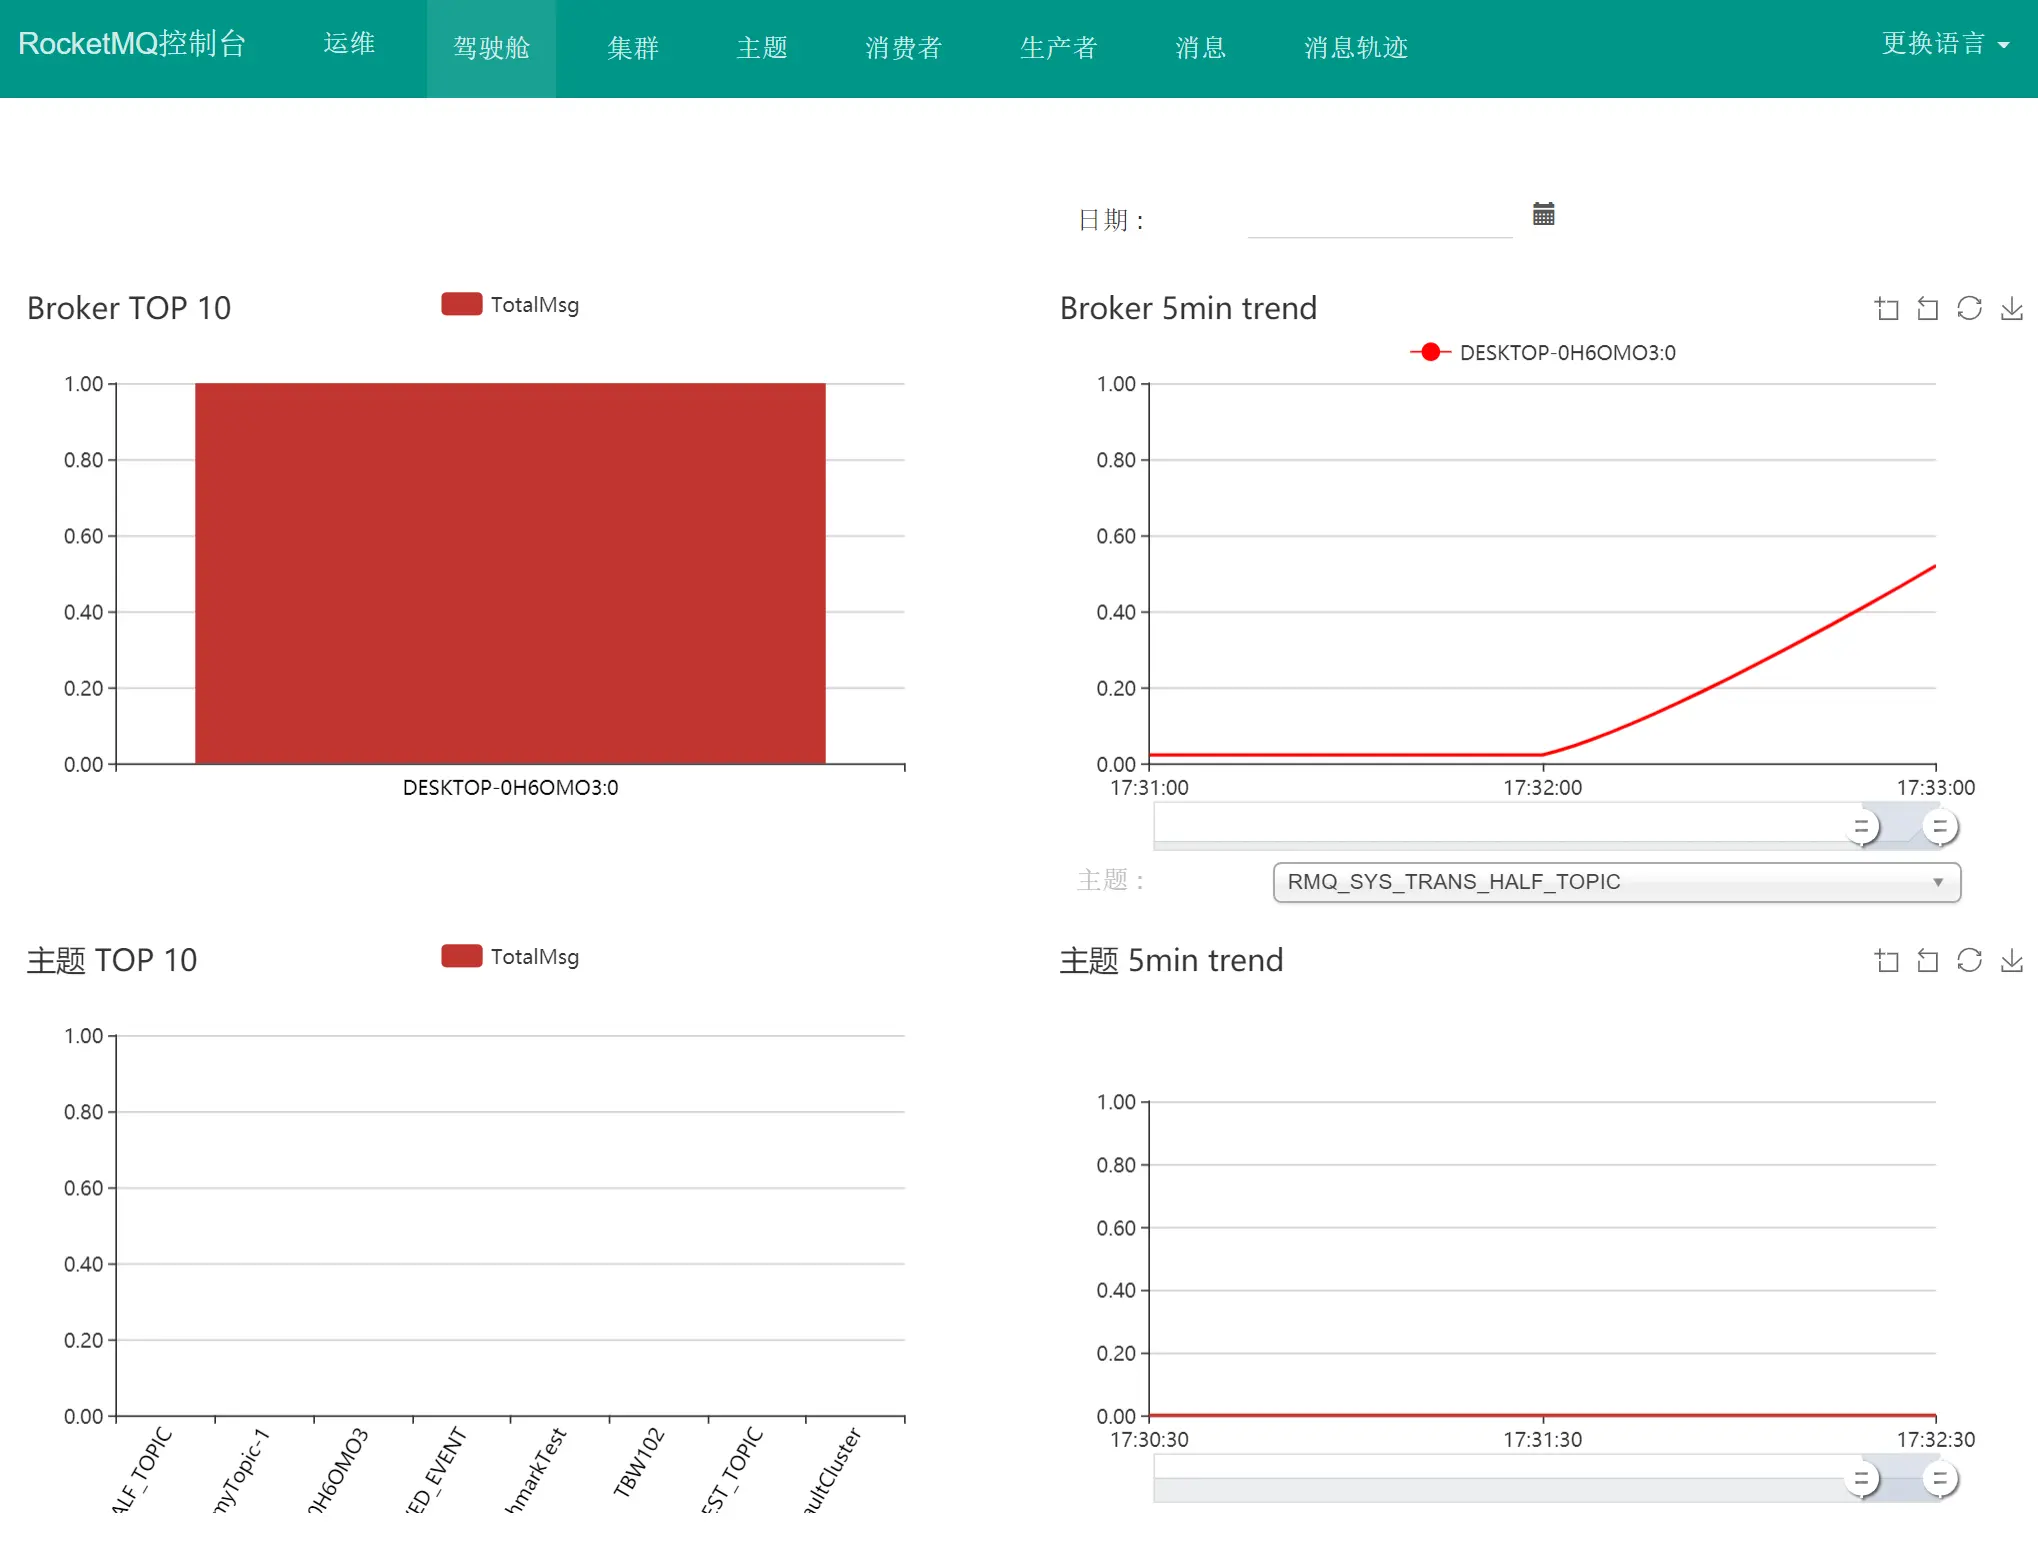Click Broker trend zoom slider right handle

1939,827
